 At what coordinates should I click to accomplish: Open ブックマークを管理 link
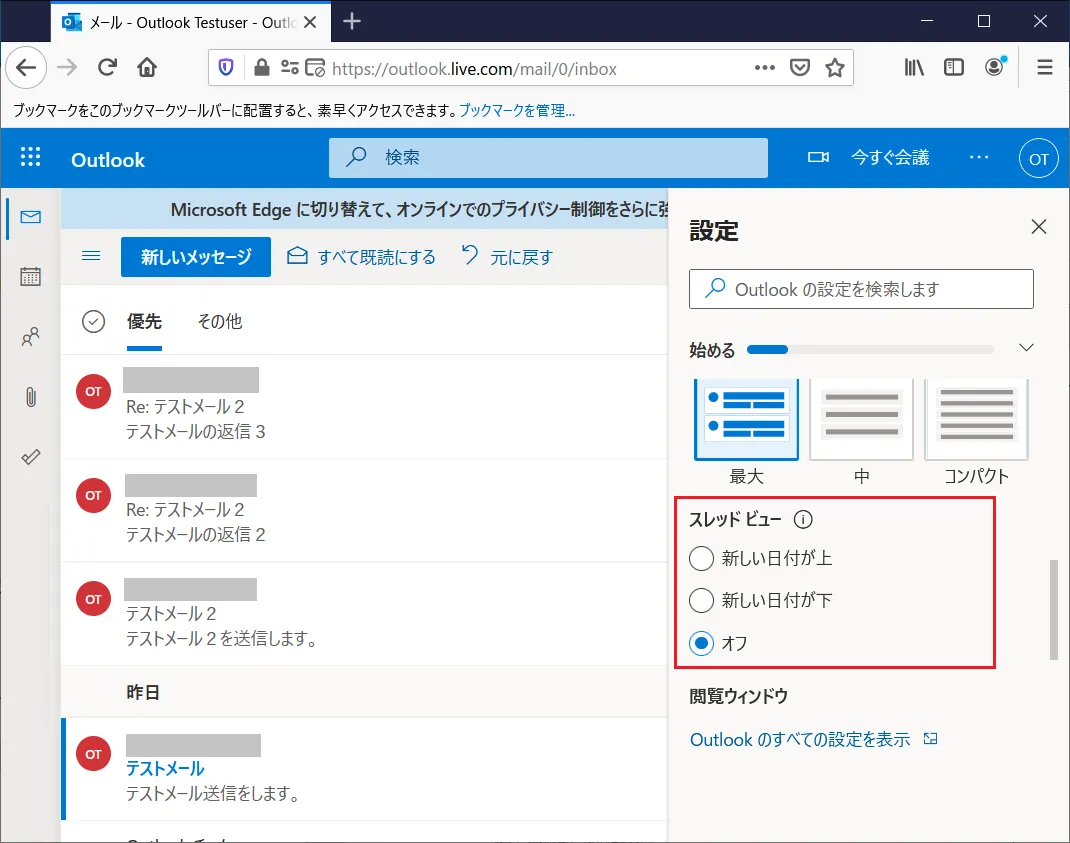point(517,111)
